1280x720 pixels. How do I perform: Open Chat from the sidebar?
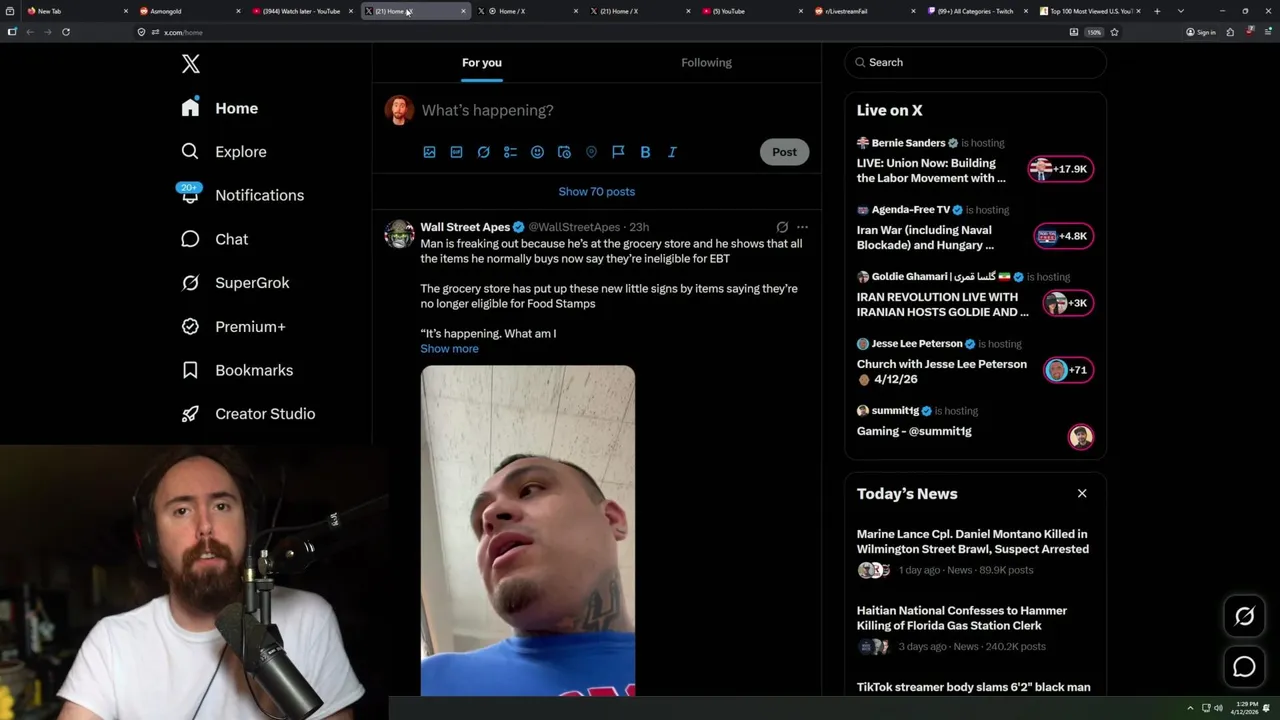[214, 239]
